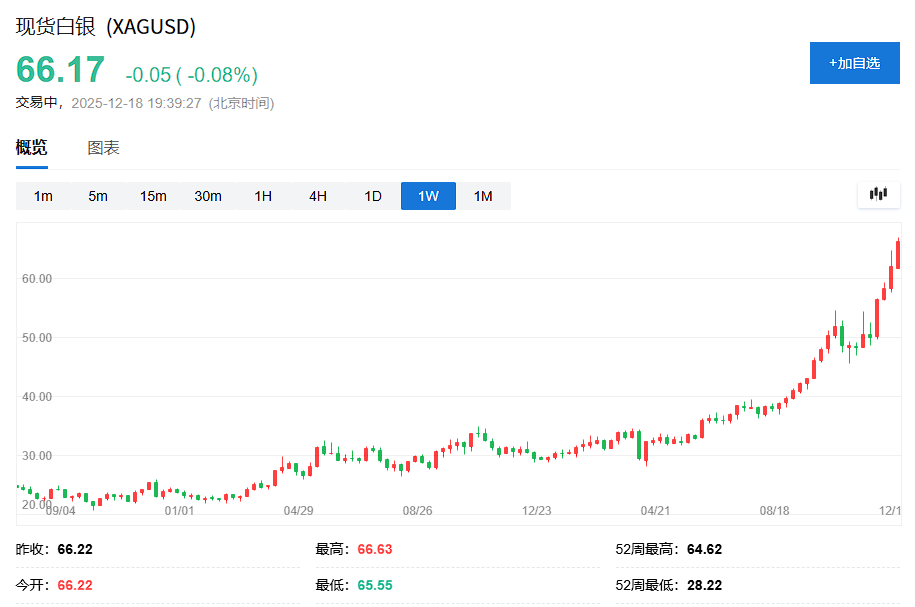Screen dimensions: 915x607
Task: Select the 30m timeframe
Action: [x=208, y=196]
